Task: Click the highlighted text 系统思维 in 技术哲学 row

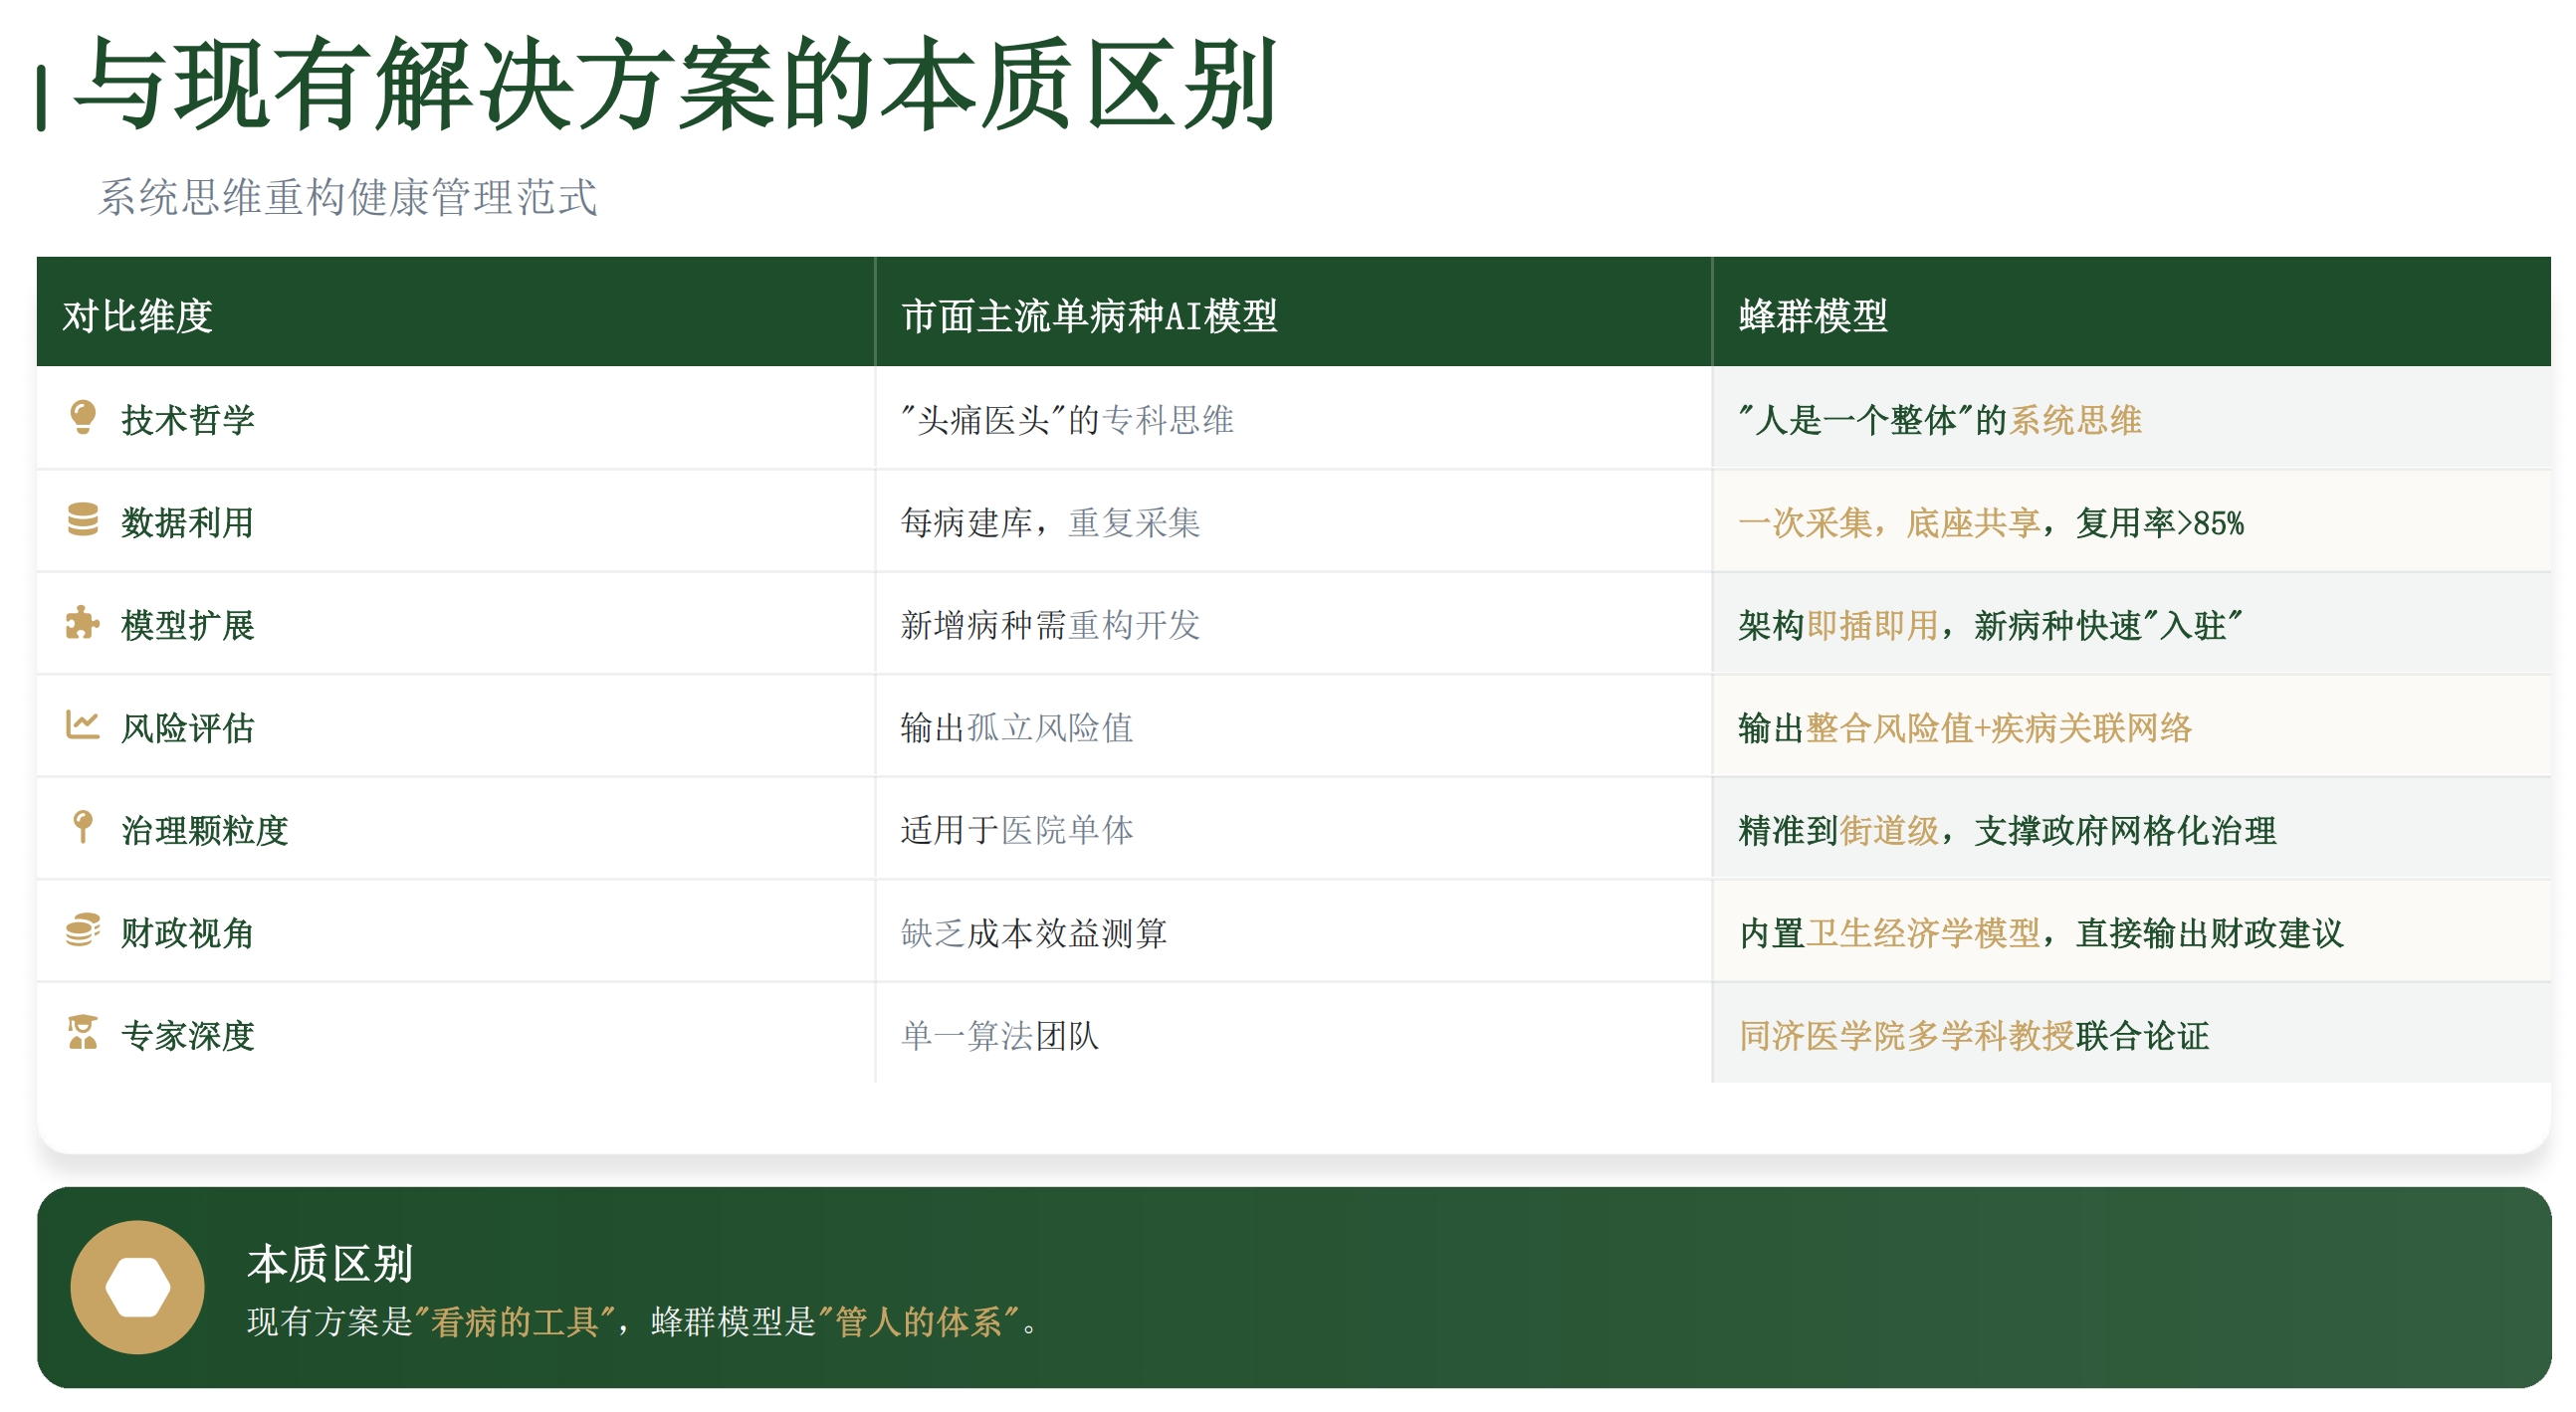Action: click(2075, 421)
